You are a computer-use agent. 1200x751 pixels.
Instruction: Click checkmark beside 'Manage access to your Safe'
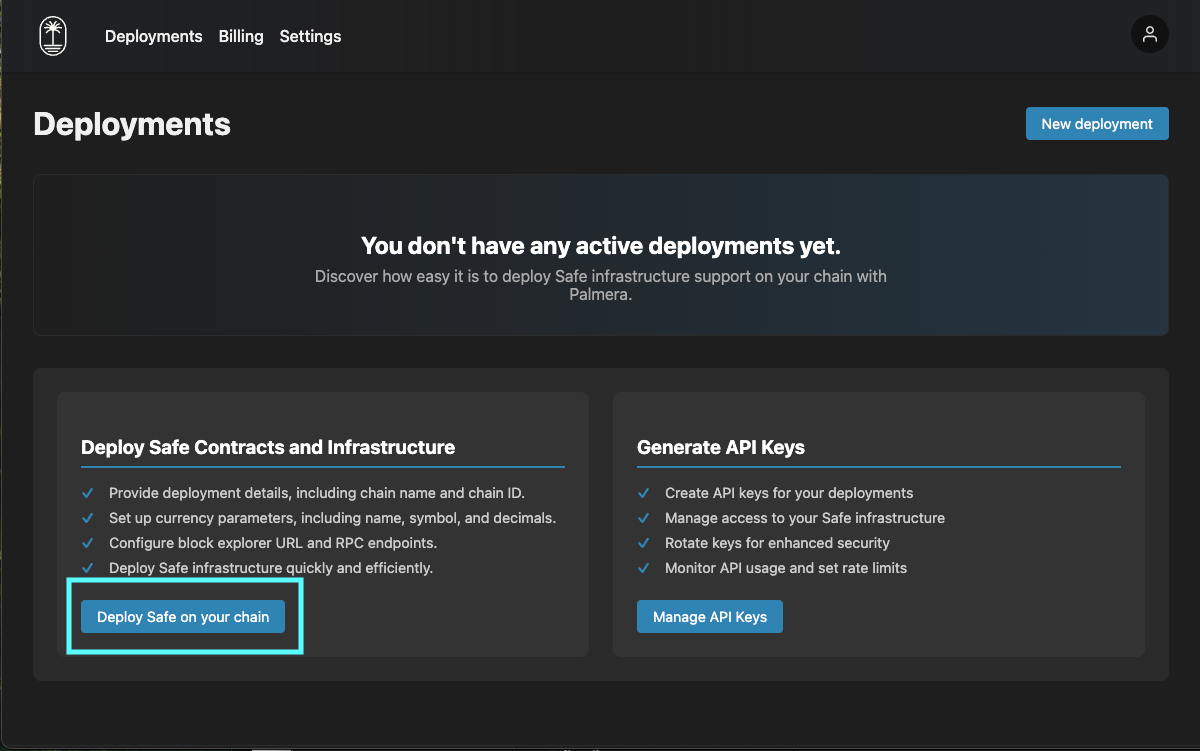(644, 518)
